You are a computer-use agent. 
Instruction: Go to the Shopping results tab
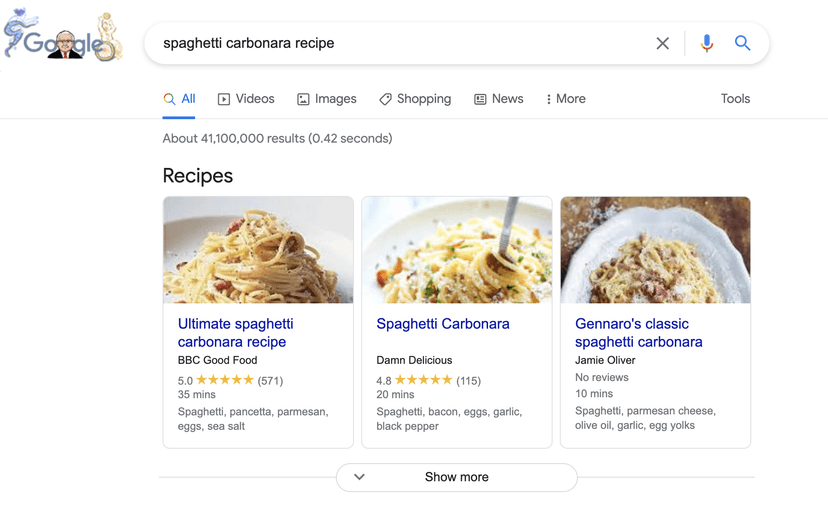(x=415, y=99)
